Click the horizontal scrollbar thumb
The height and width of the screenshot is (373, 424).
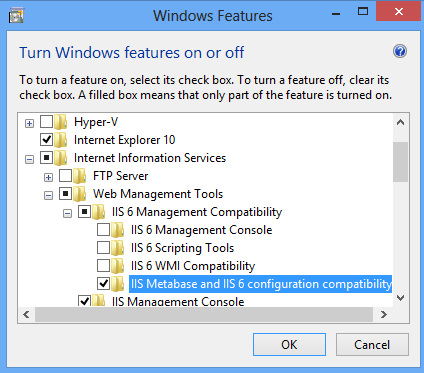(204, 314)
